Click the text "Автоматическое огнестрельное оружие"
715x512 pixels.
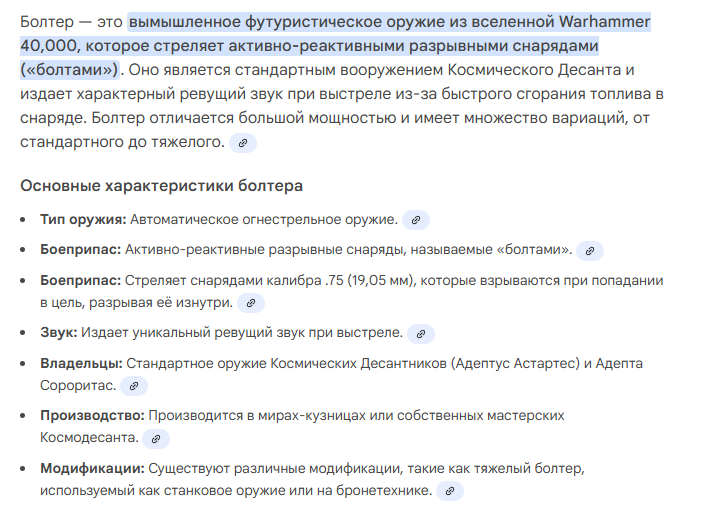[x=264, y=219]
